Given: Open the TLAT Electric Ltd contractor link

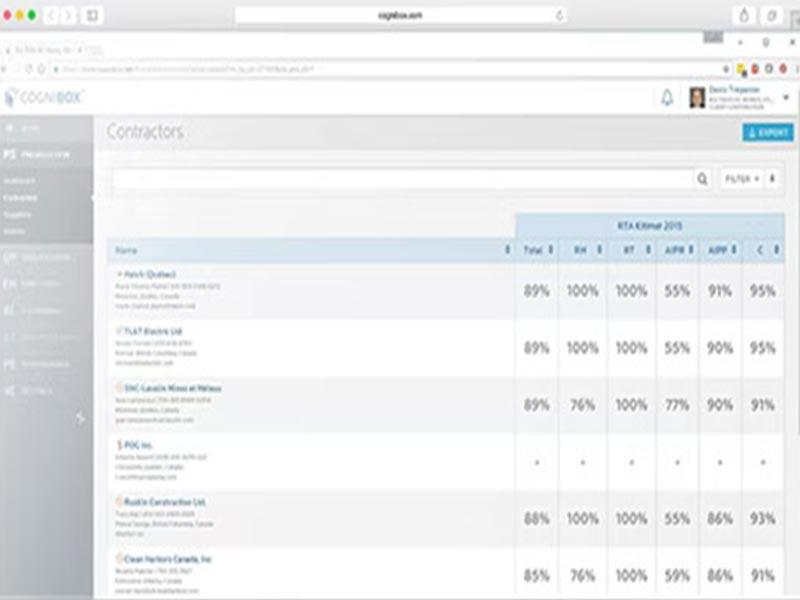Looking at the screenshot, I should tap(153, 332).
